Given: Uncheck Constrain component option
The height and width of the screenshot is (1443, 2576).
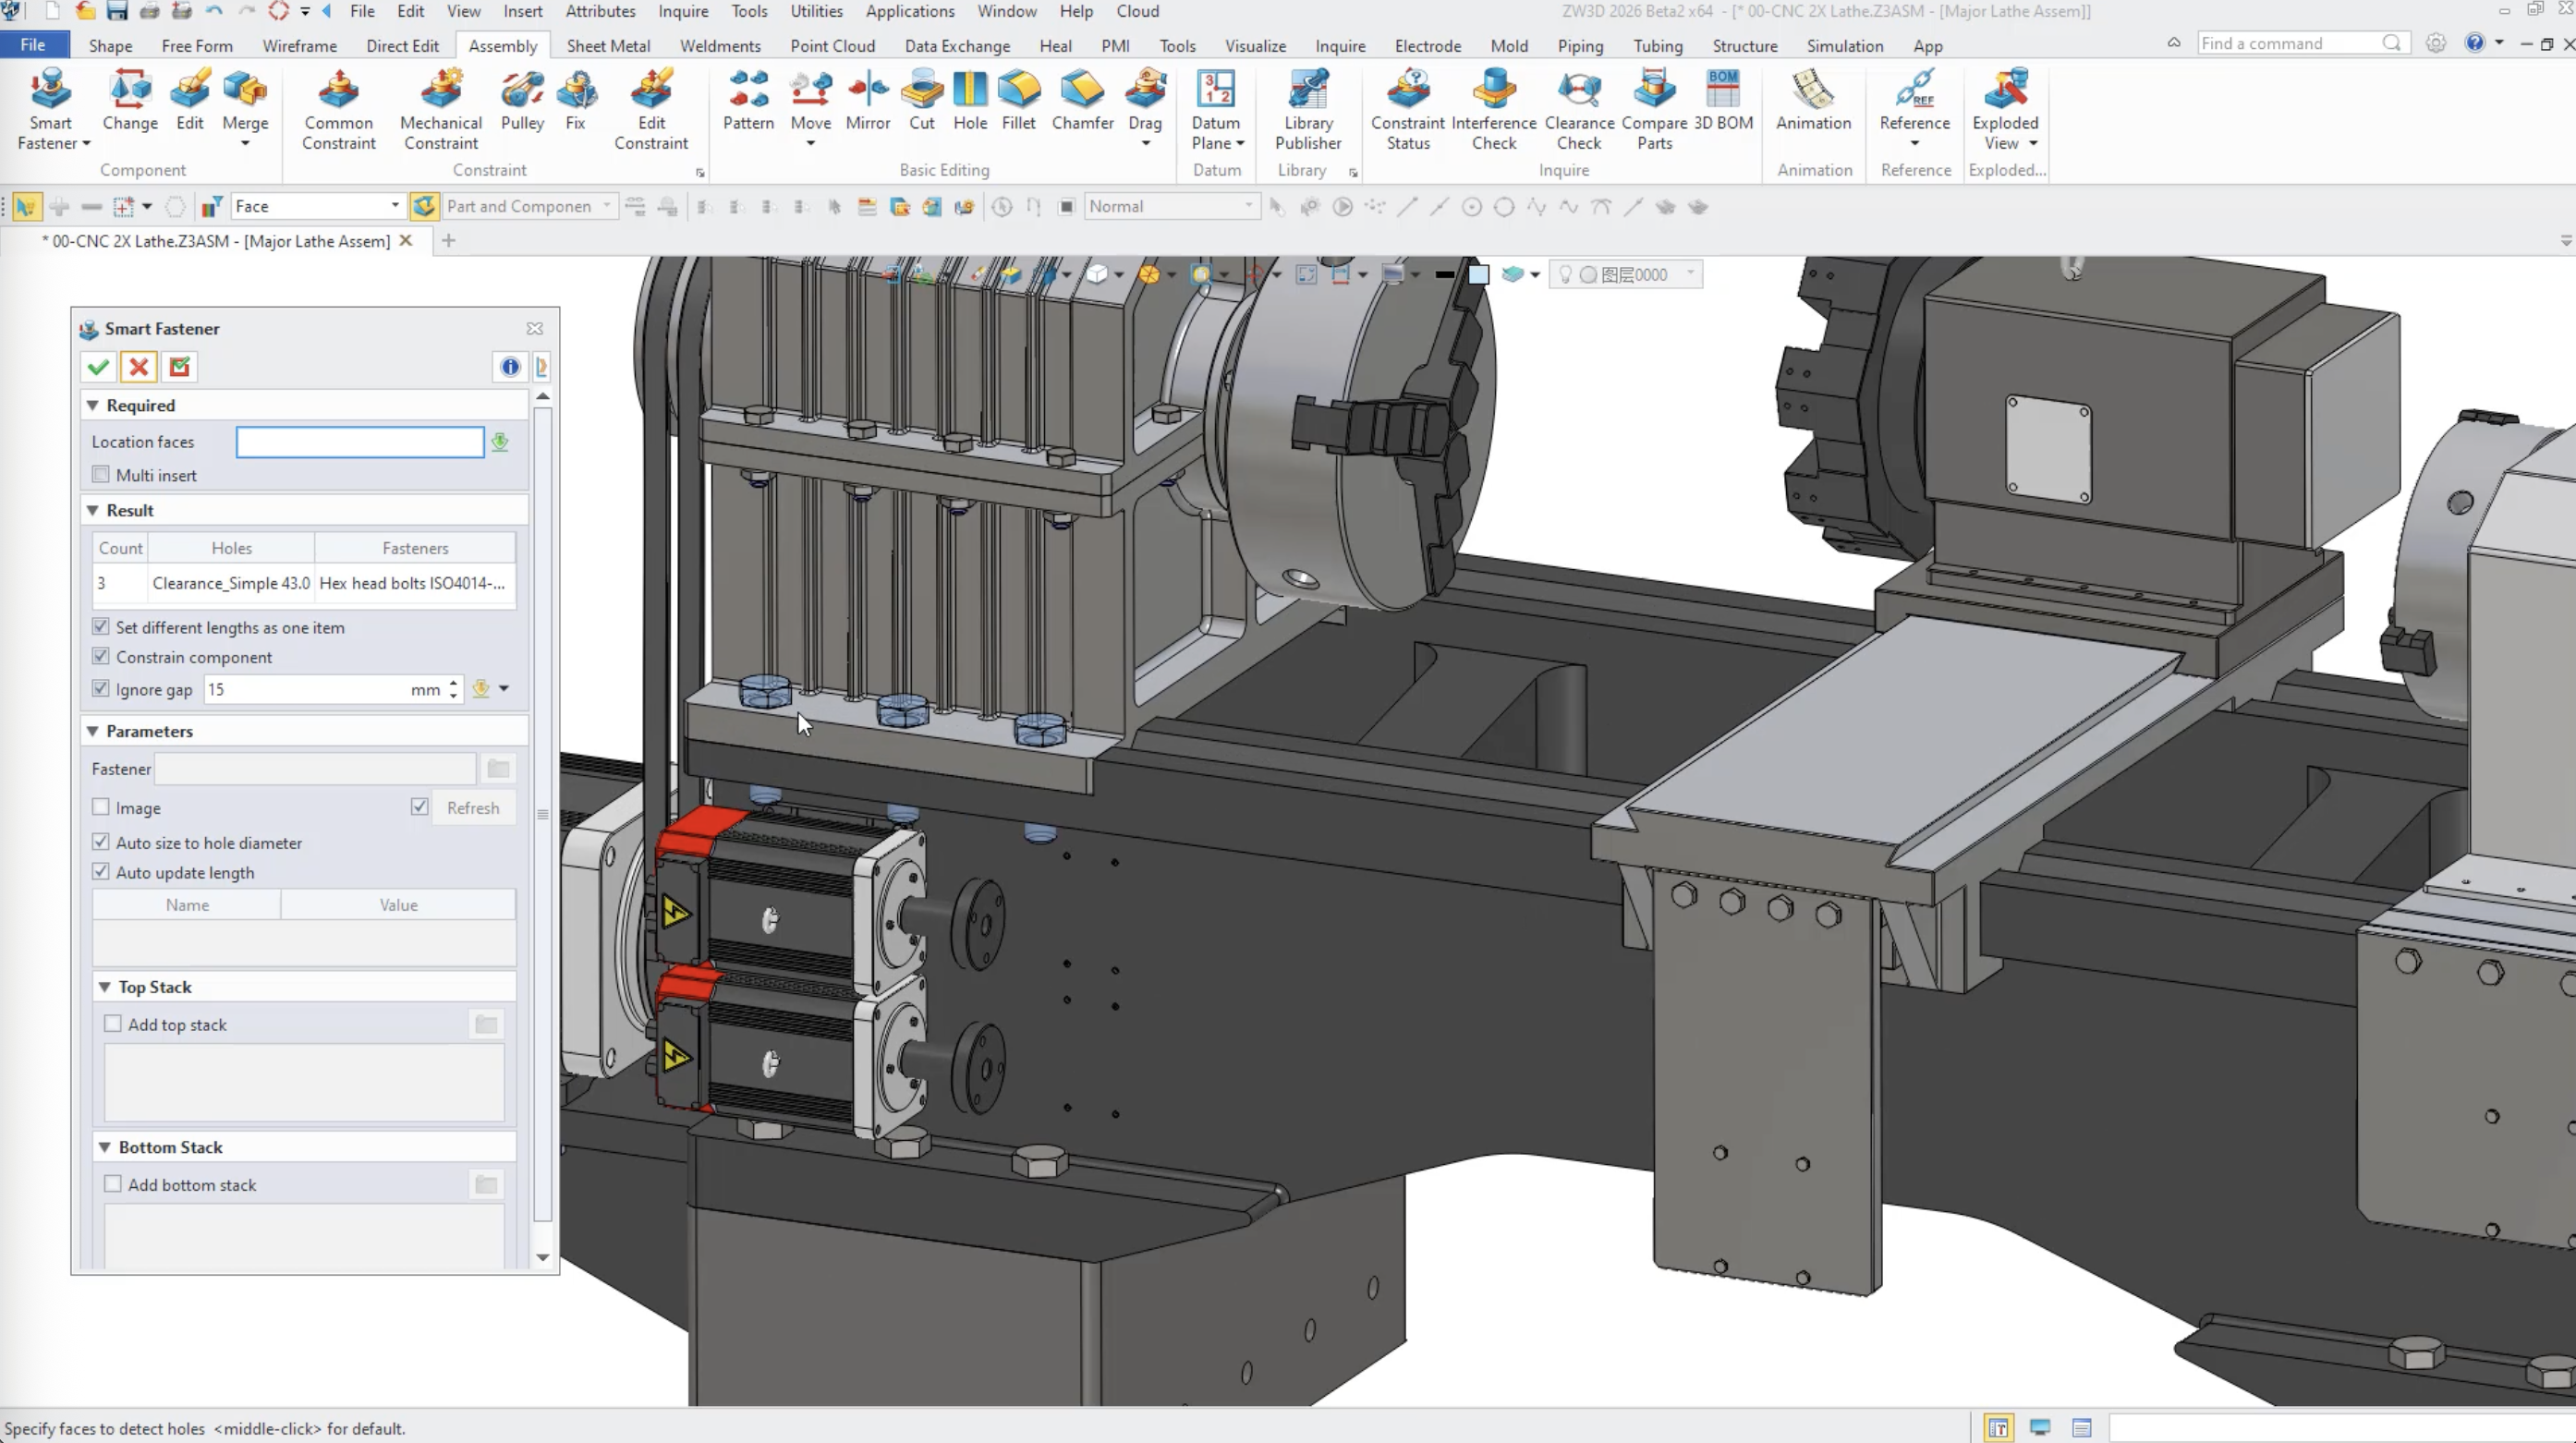Looking at the screenshot, I should coord(101,657).
